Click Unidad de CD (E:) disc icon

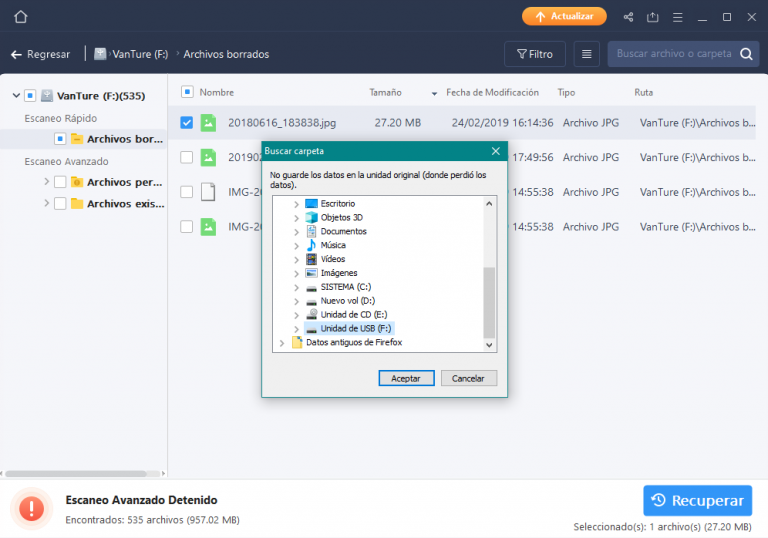click(312, 314)
